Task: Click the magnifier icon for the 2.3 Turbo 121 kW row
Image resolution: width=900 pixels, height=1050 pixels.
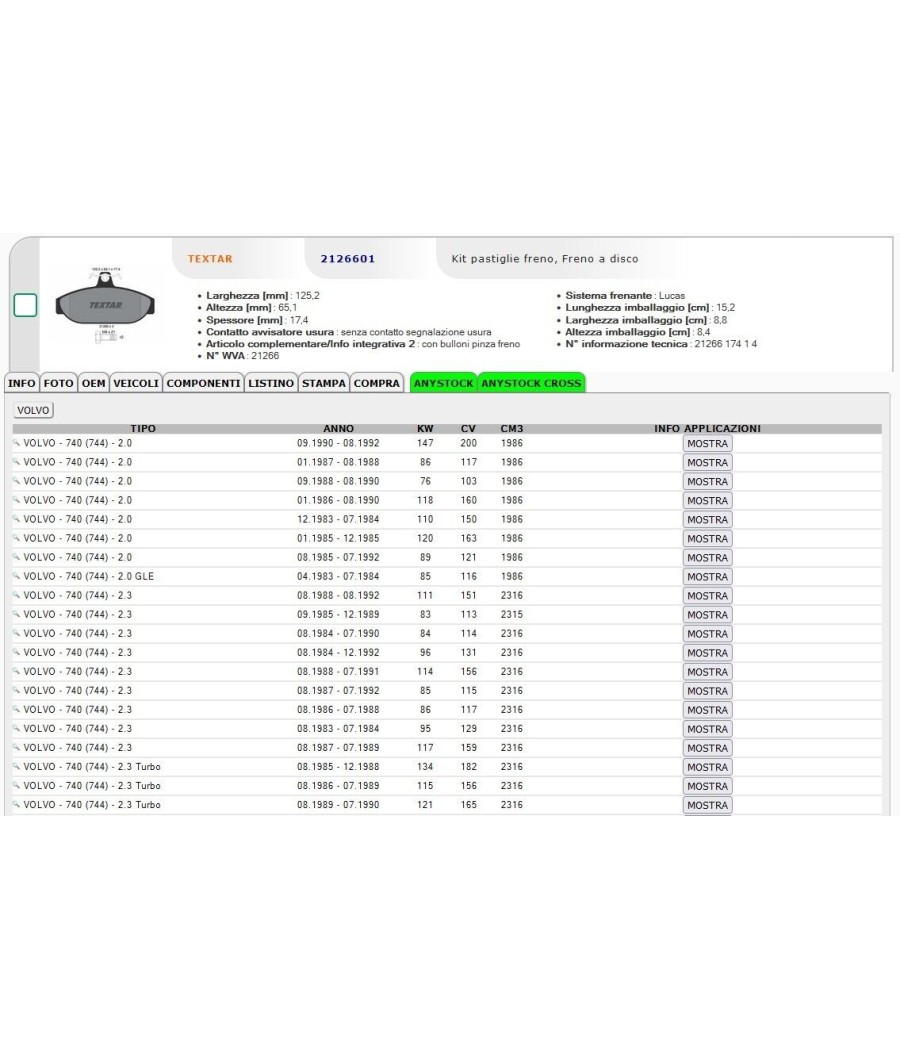Action: (16, 804)
